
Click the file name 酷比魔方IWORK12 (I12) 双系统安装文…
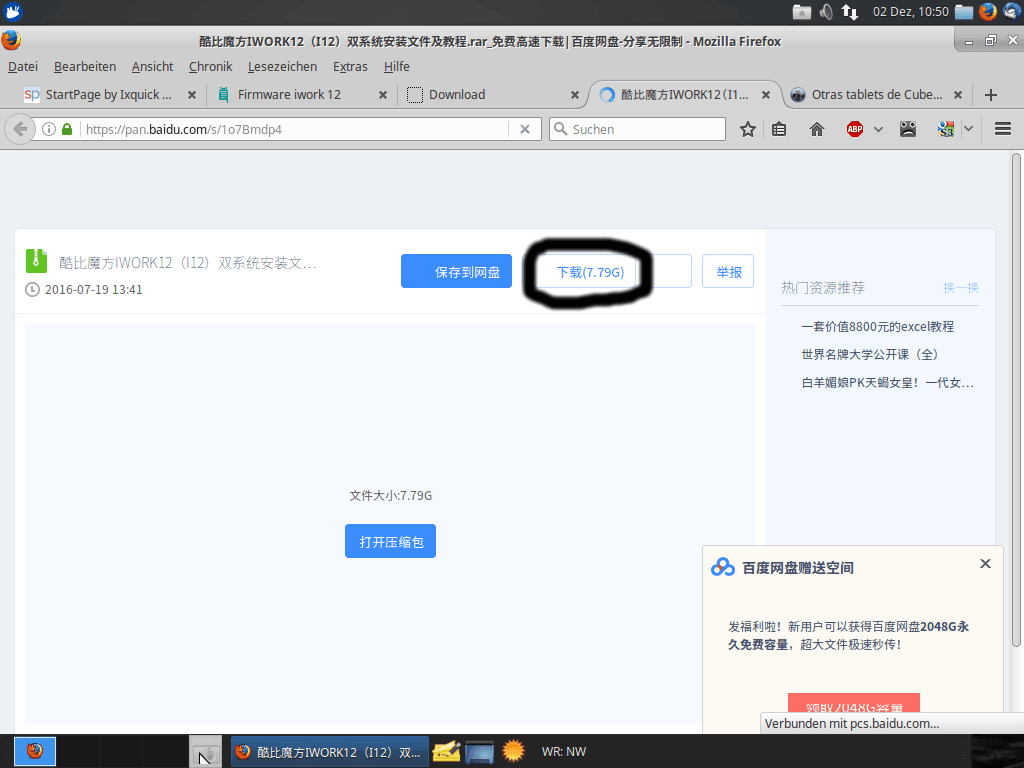188,263
